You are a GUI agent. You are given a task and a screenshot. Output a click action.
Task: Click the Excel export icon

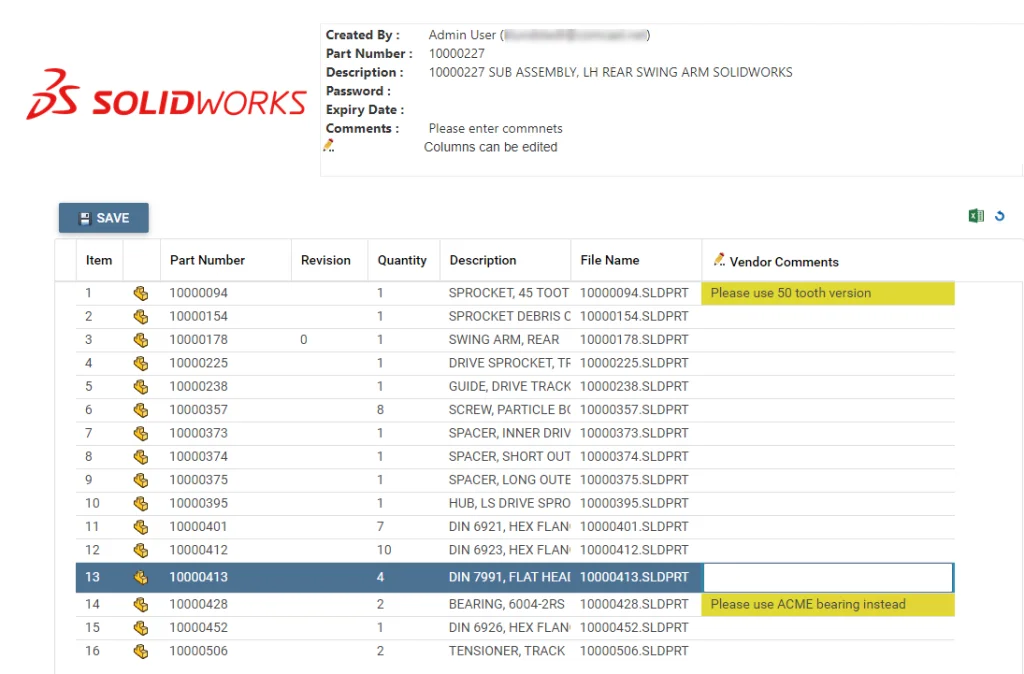pos(976,216)
